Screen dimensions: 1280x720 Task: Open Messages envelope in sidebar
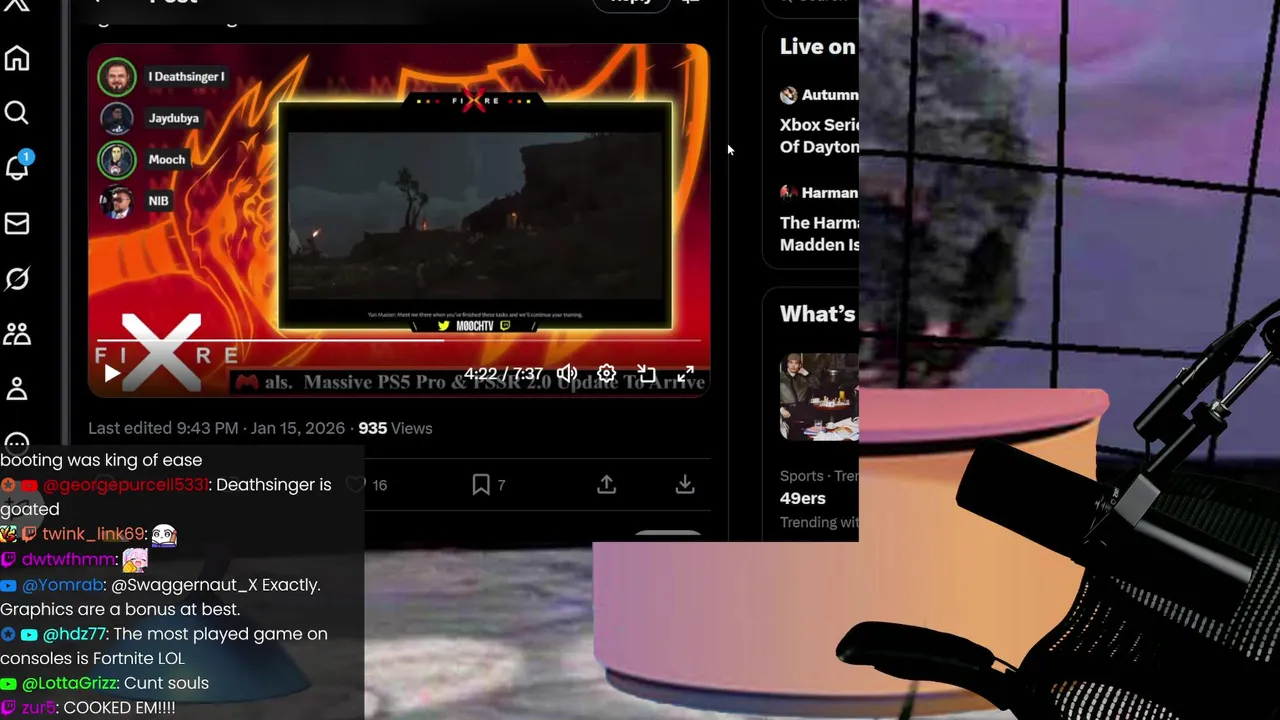[17, 223]
